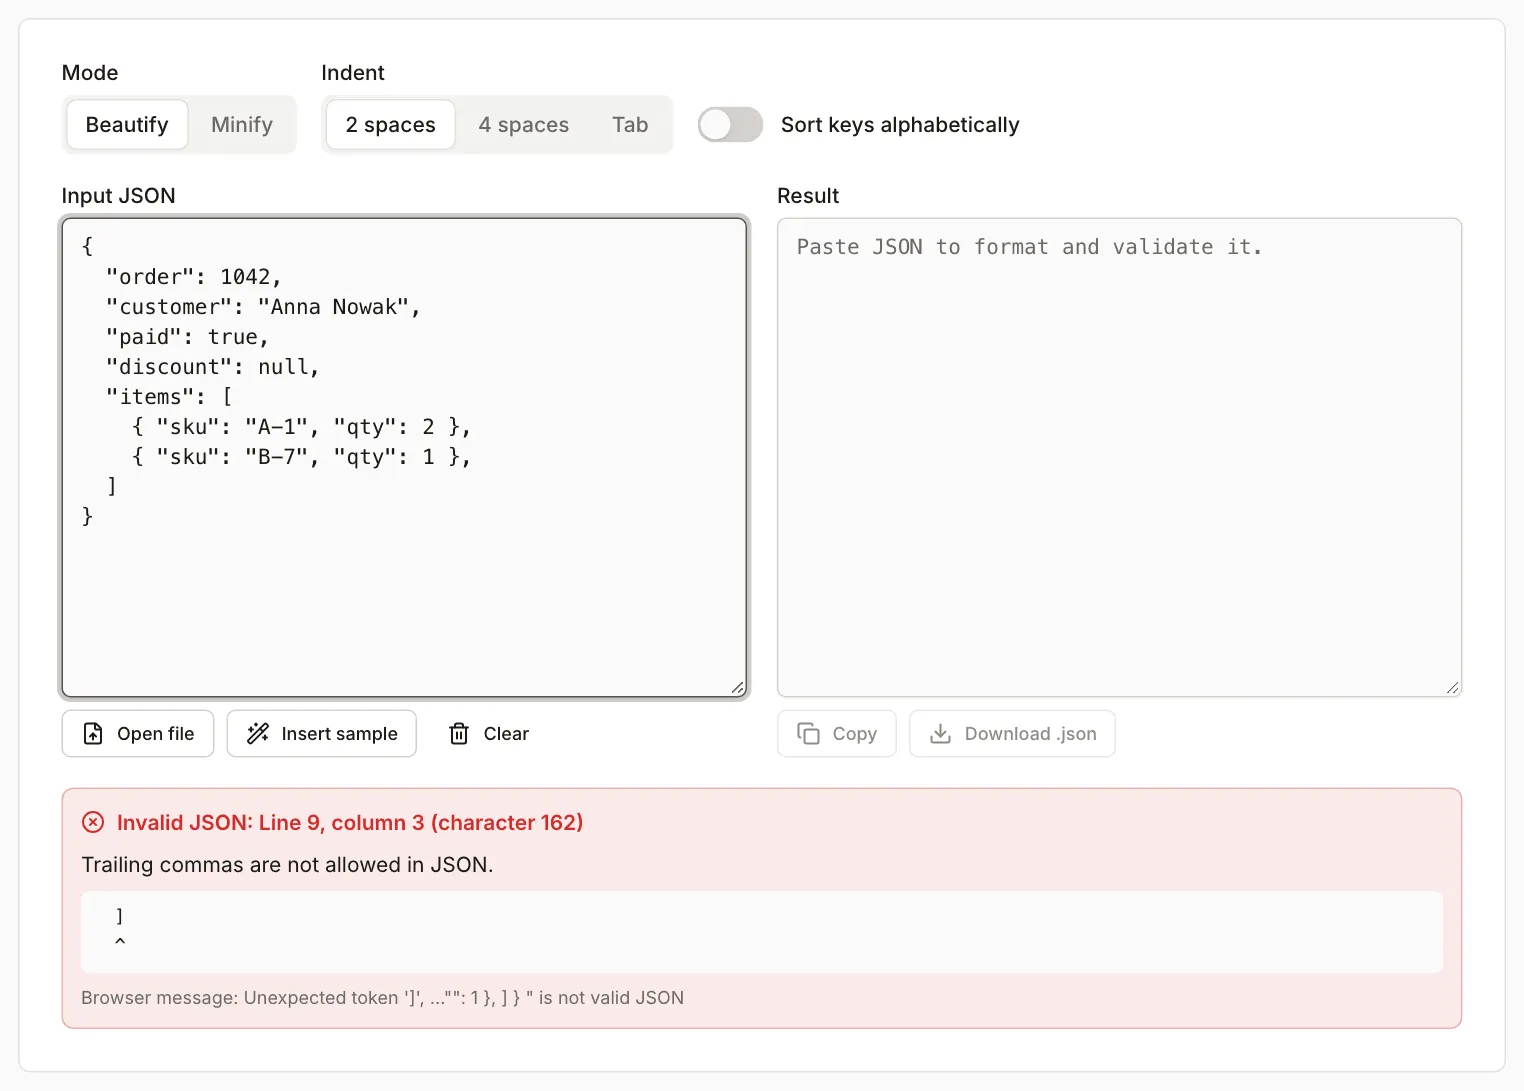This screenshot has width=1524, height=1091.
Task: Click the Result output text area
Action: click(x=1119, y=457)
